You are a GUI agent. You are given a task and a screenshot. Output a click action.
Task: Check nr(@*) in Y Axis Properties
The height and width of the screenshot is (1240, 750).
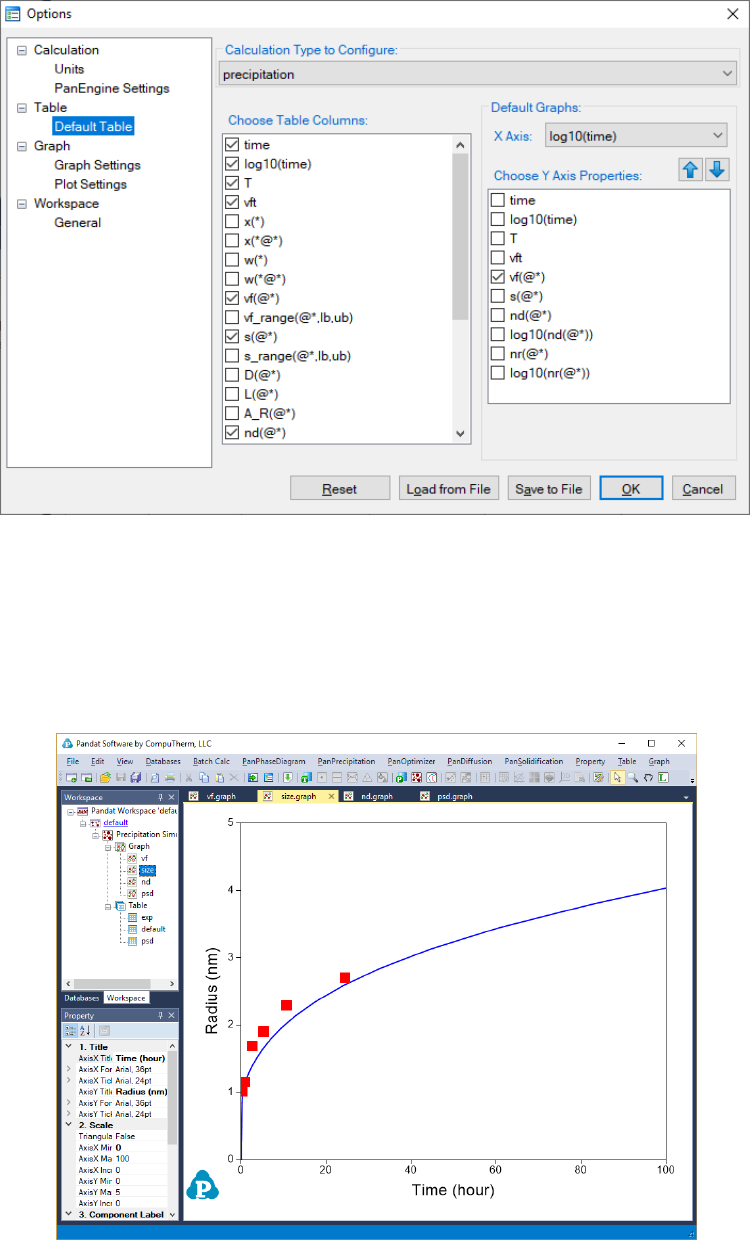[497, 353]
